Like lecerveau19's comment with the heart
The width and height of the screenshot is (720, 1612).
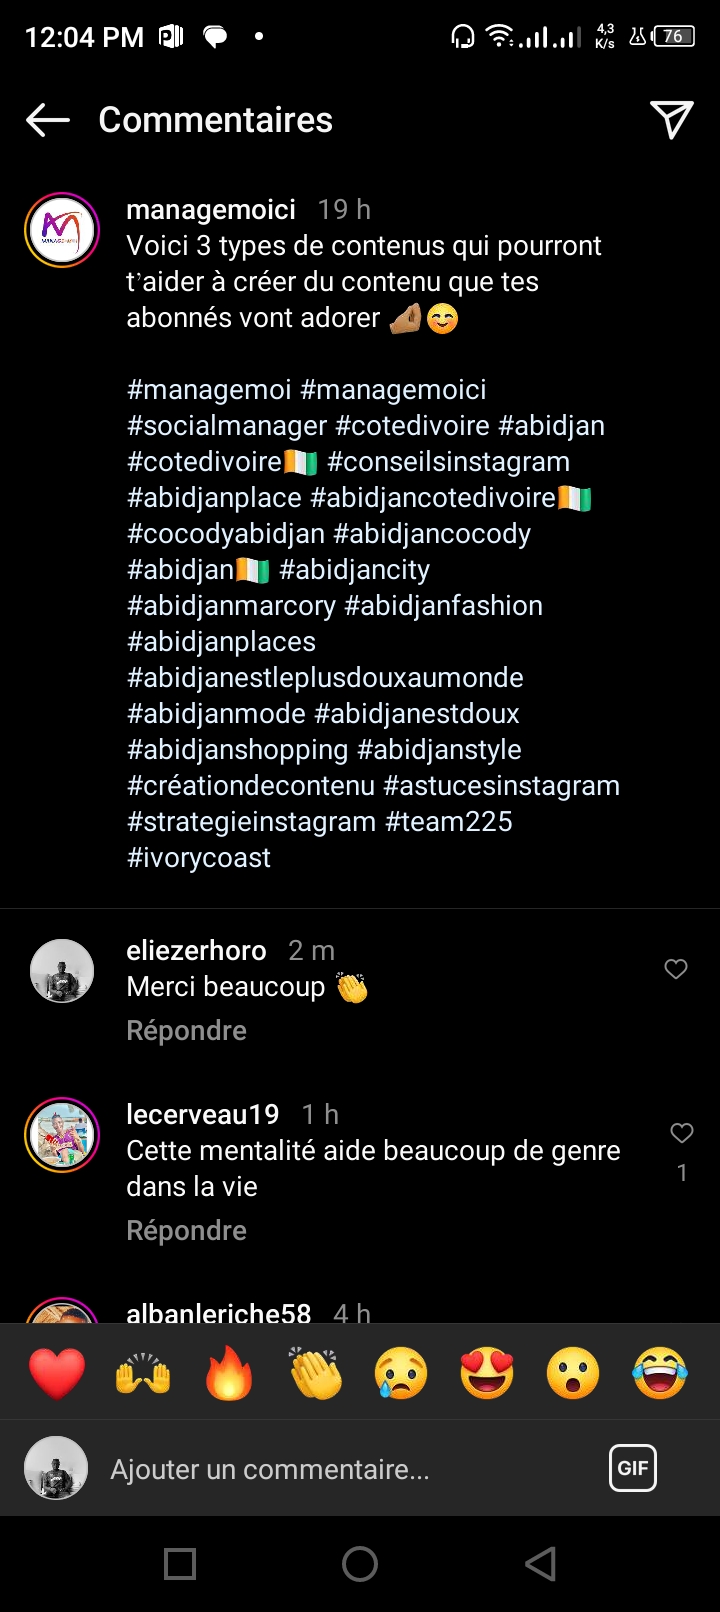point(682,1133)
